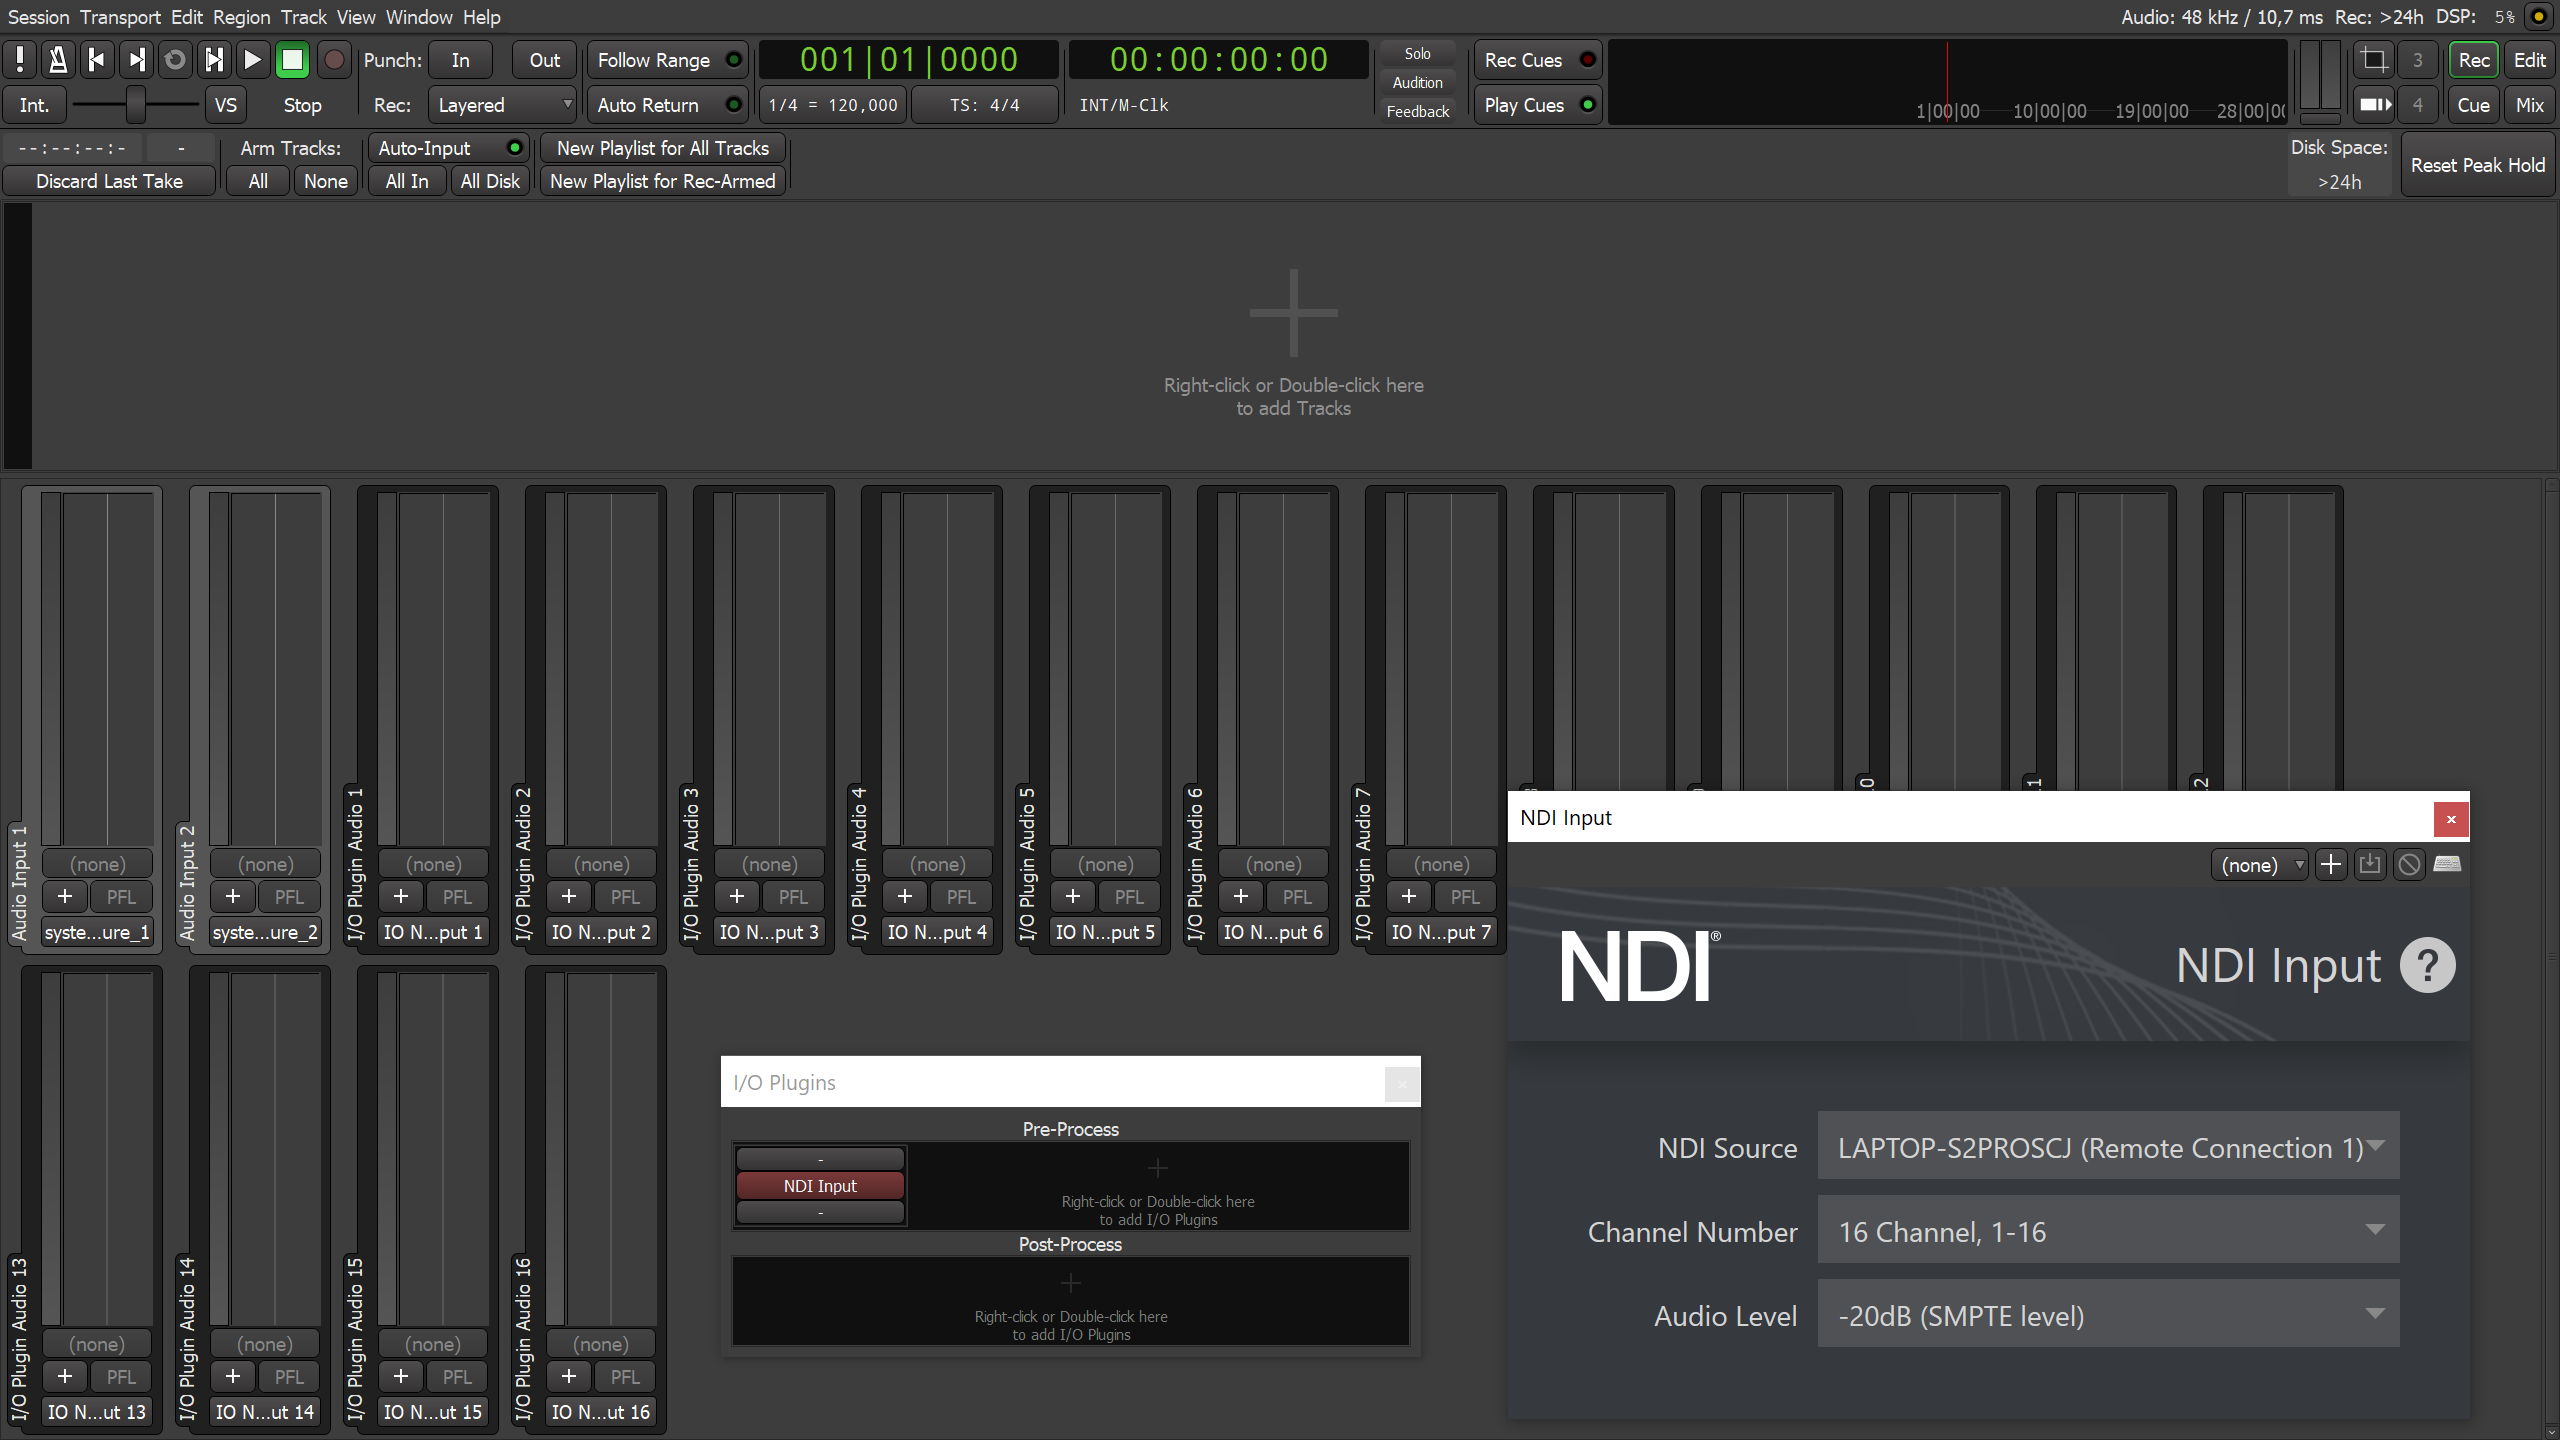Click the shuttle speed slider handle
Image resolution: width=2560 pixels, height=1440 pixels.
(135, 104)
